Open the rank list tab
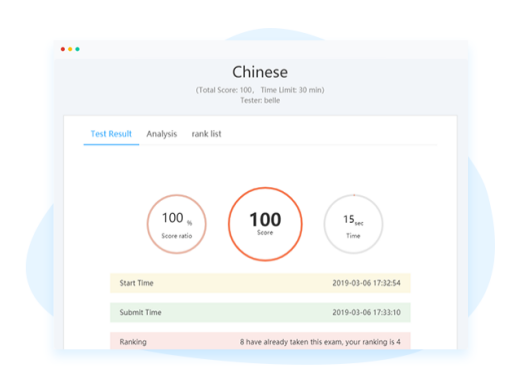 click(x=206, y=134)
